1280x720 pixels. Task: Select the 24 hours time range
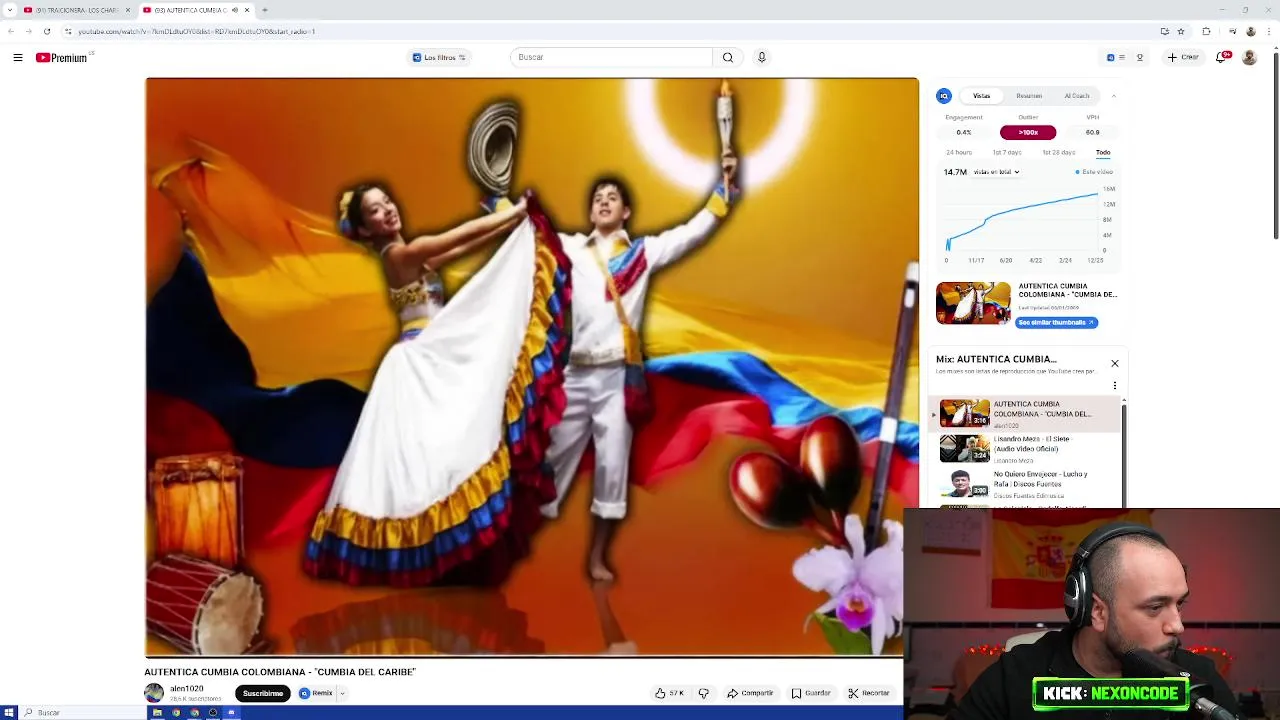pos(959,152)
